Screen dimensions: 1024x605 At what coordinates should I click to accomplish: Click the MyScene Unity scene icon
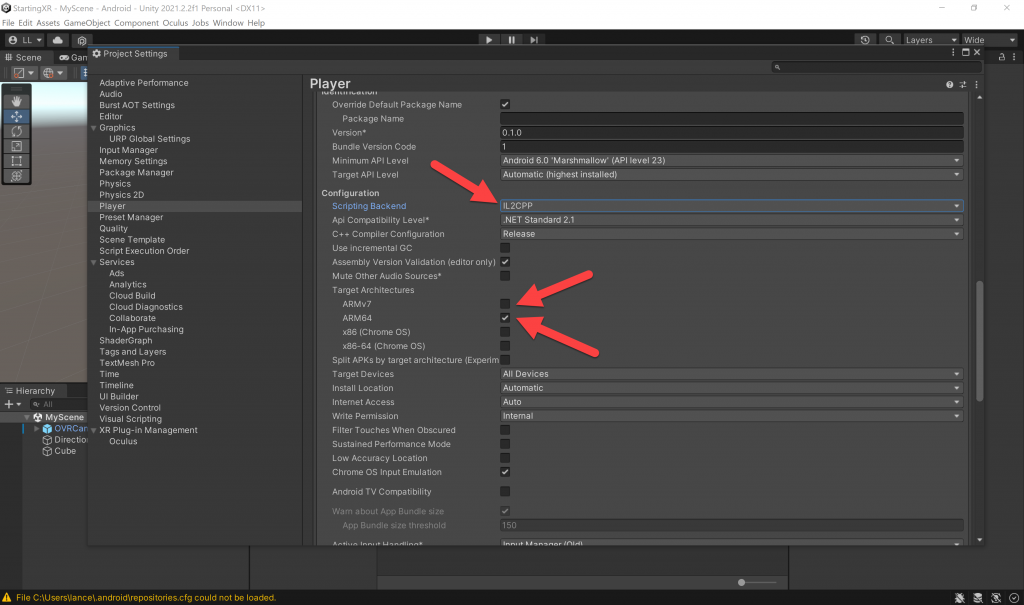38,417
